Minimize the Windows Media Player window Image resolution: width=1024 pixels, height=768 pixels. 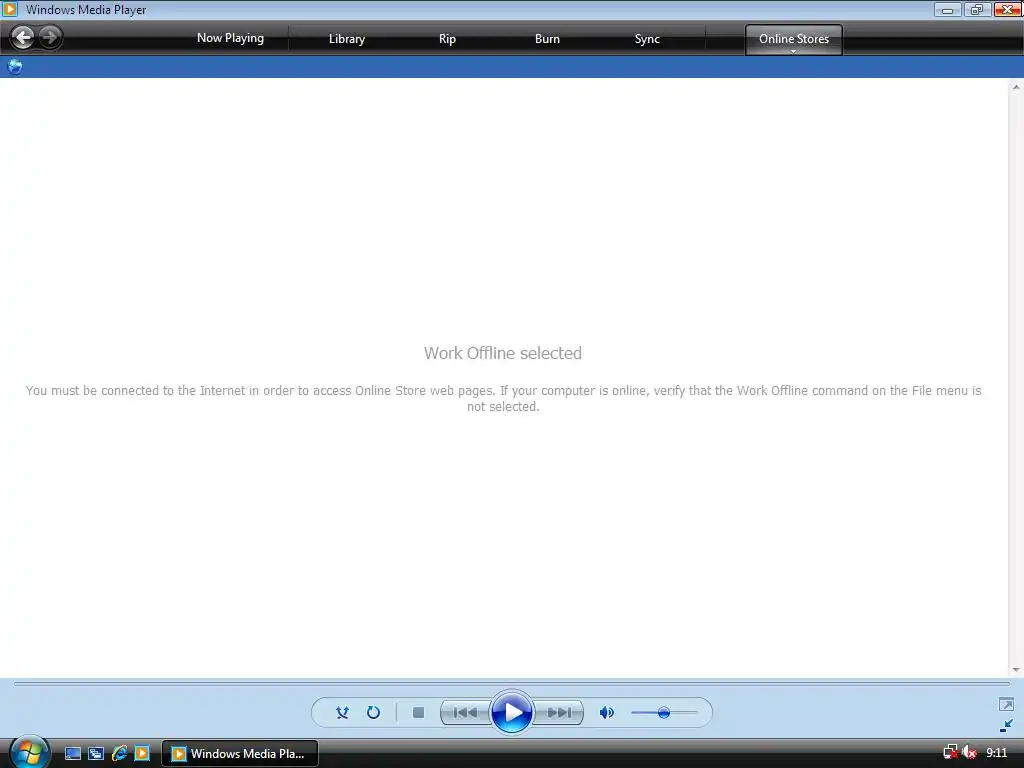click(x=947, y=10)
